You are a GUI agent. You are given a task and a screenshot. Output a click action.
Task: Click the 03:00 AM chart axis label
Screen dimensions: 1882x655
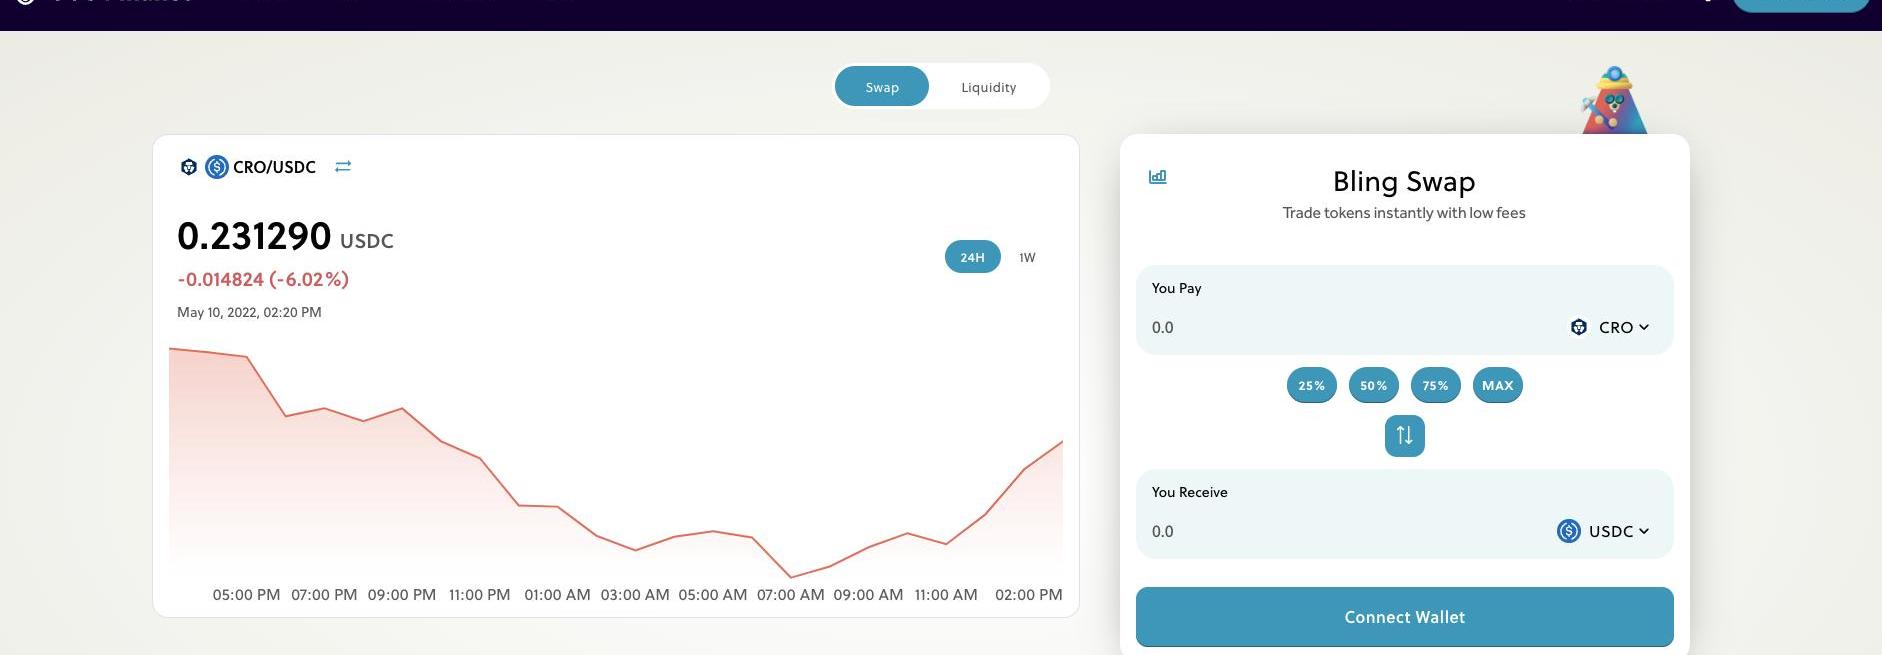635,594
